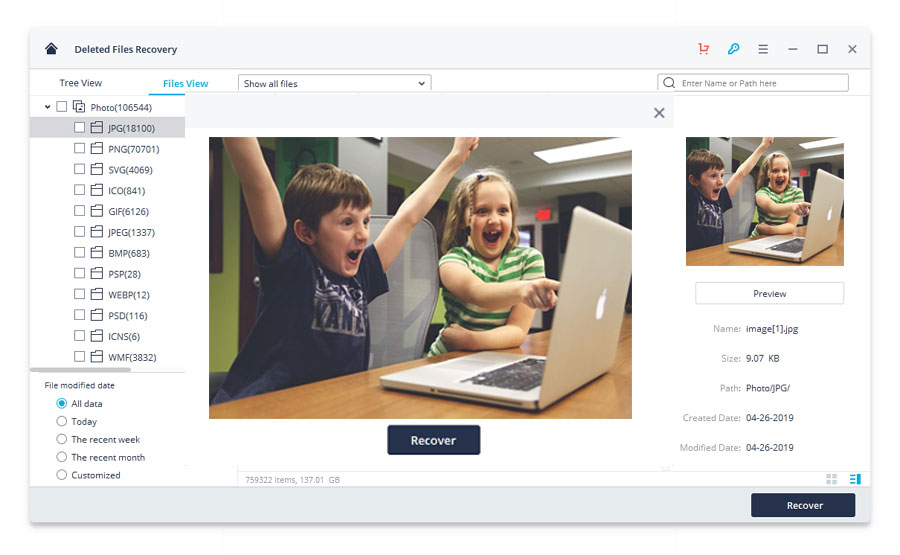900x555 pixels.
Task: Click the image[1].jpg file name
Action: pyautogui.click(x=772, y=329)
